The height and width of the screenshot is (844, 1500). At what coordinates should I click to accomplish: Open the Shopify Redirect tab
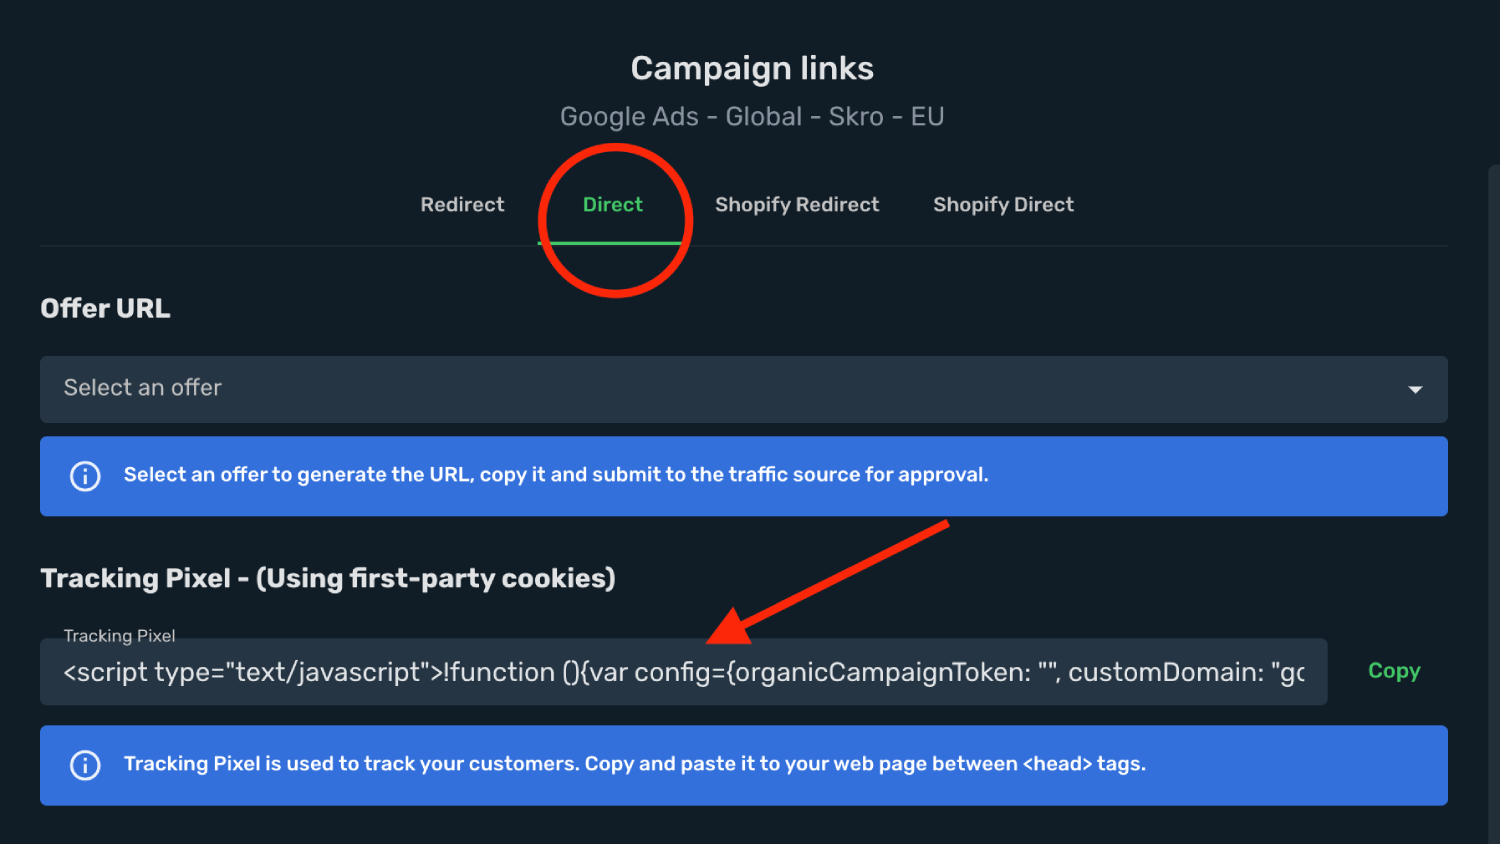pos(797,204)
